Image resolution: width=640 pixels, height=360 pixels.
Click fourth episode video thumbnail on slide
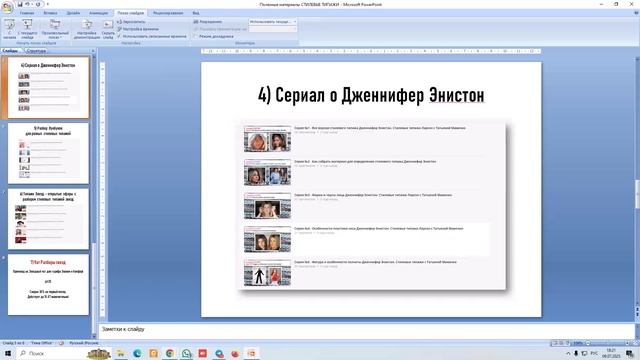pyautogui.click(x=267, y=239)
